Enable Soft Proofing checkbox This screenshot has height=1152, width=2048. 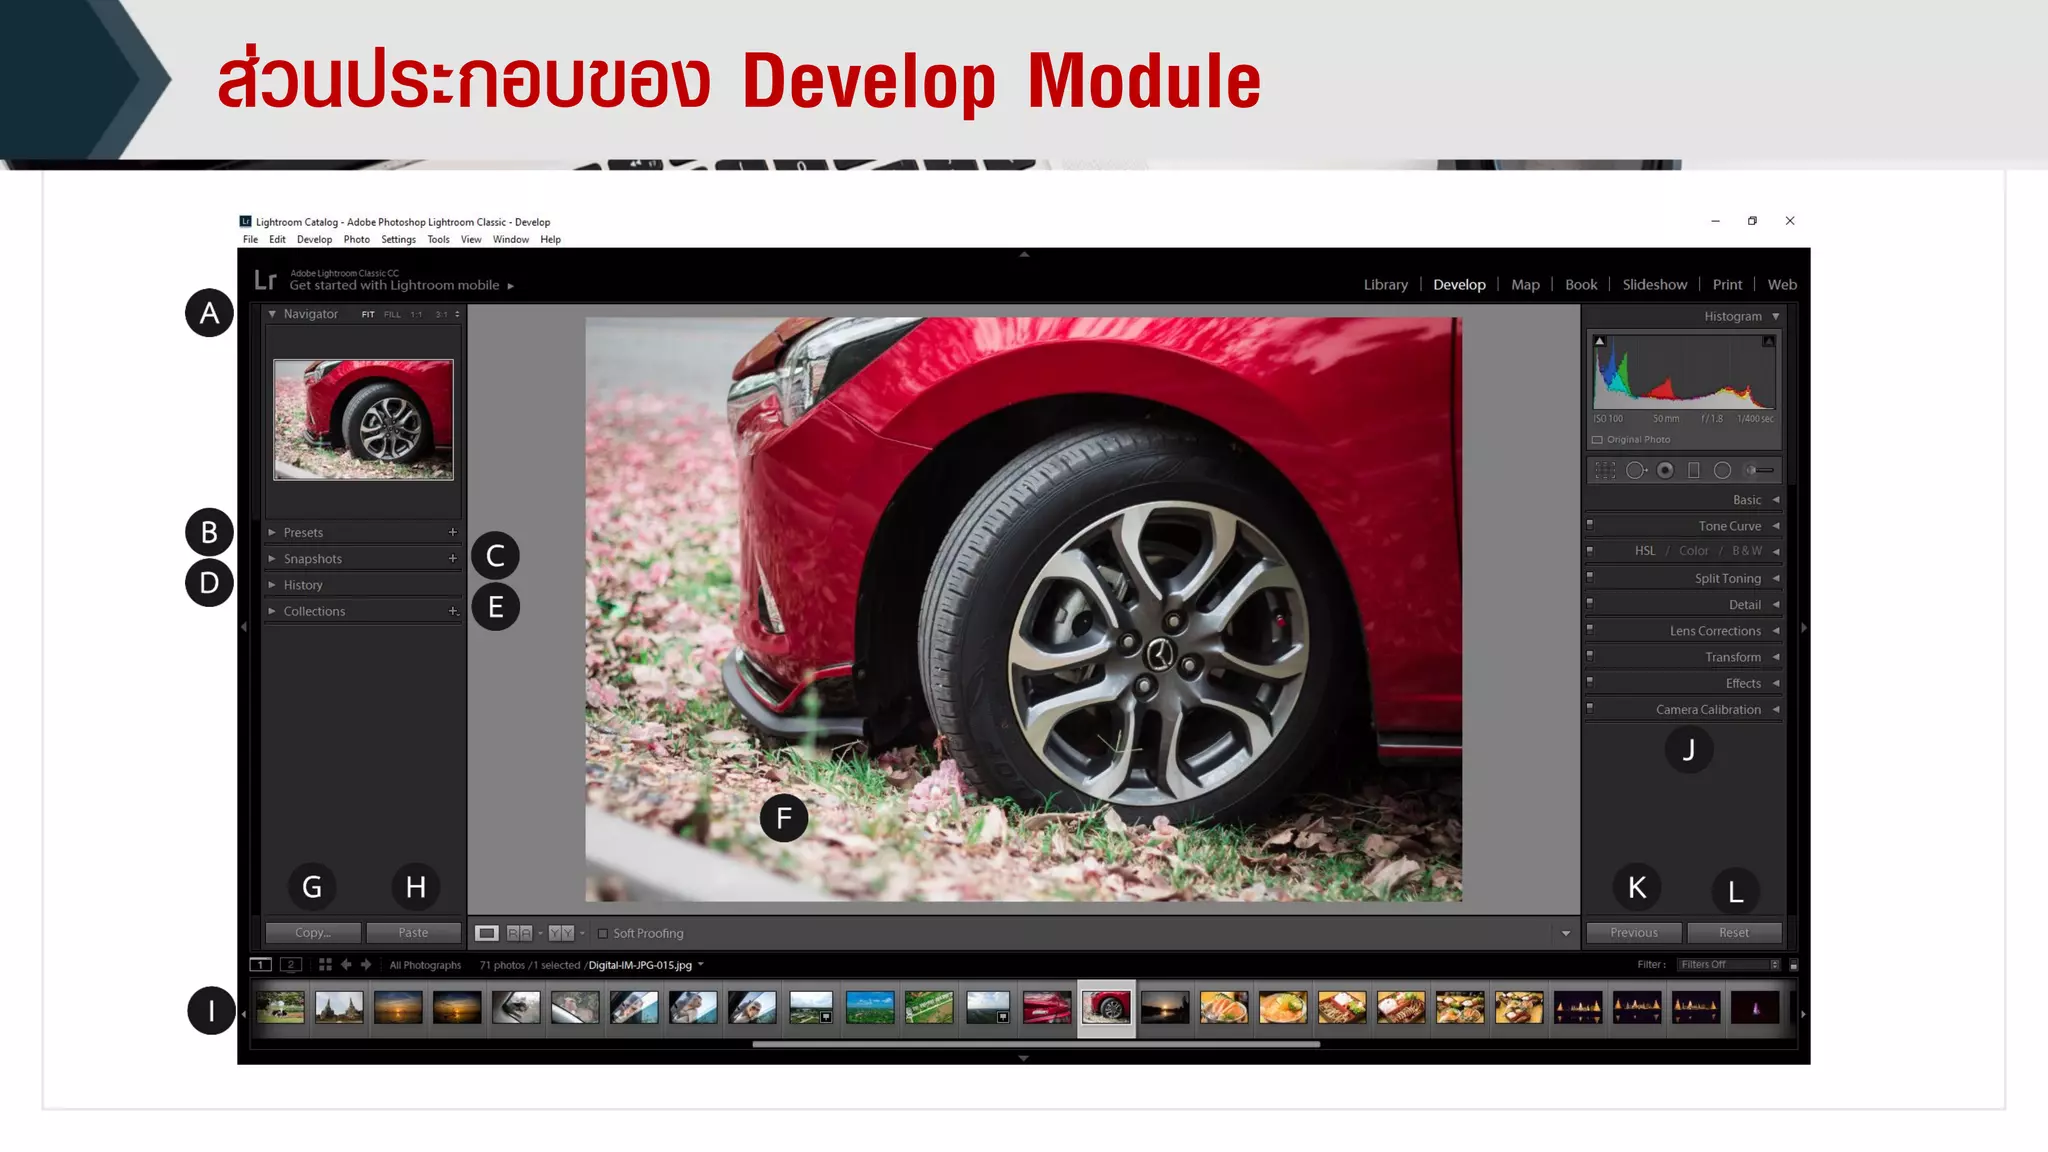click(x=603, y=934)
